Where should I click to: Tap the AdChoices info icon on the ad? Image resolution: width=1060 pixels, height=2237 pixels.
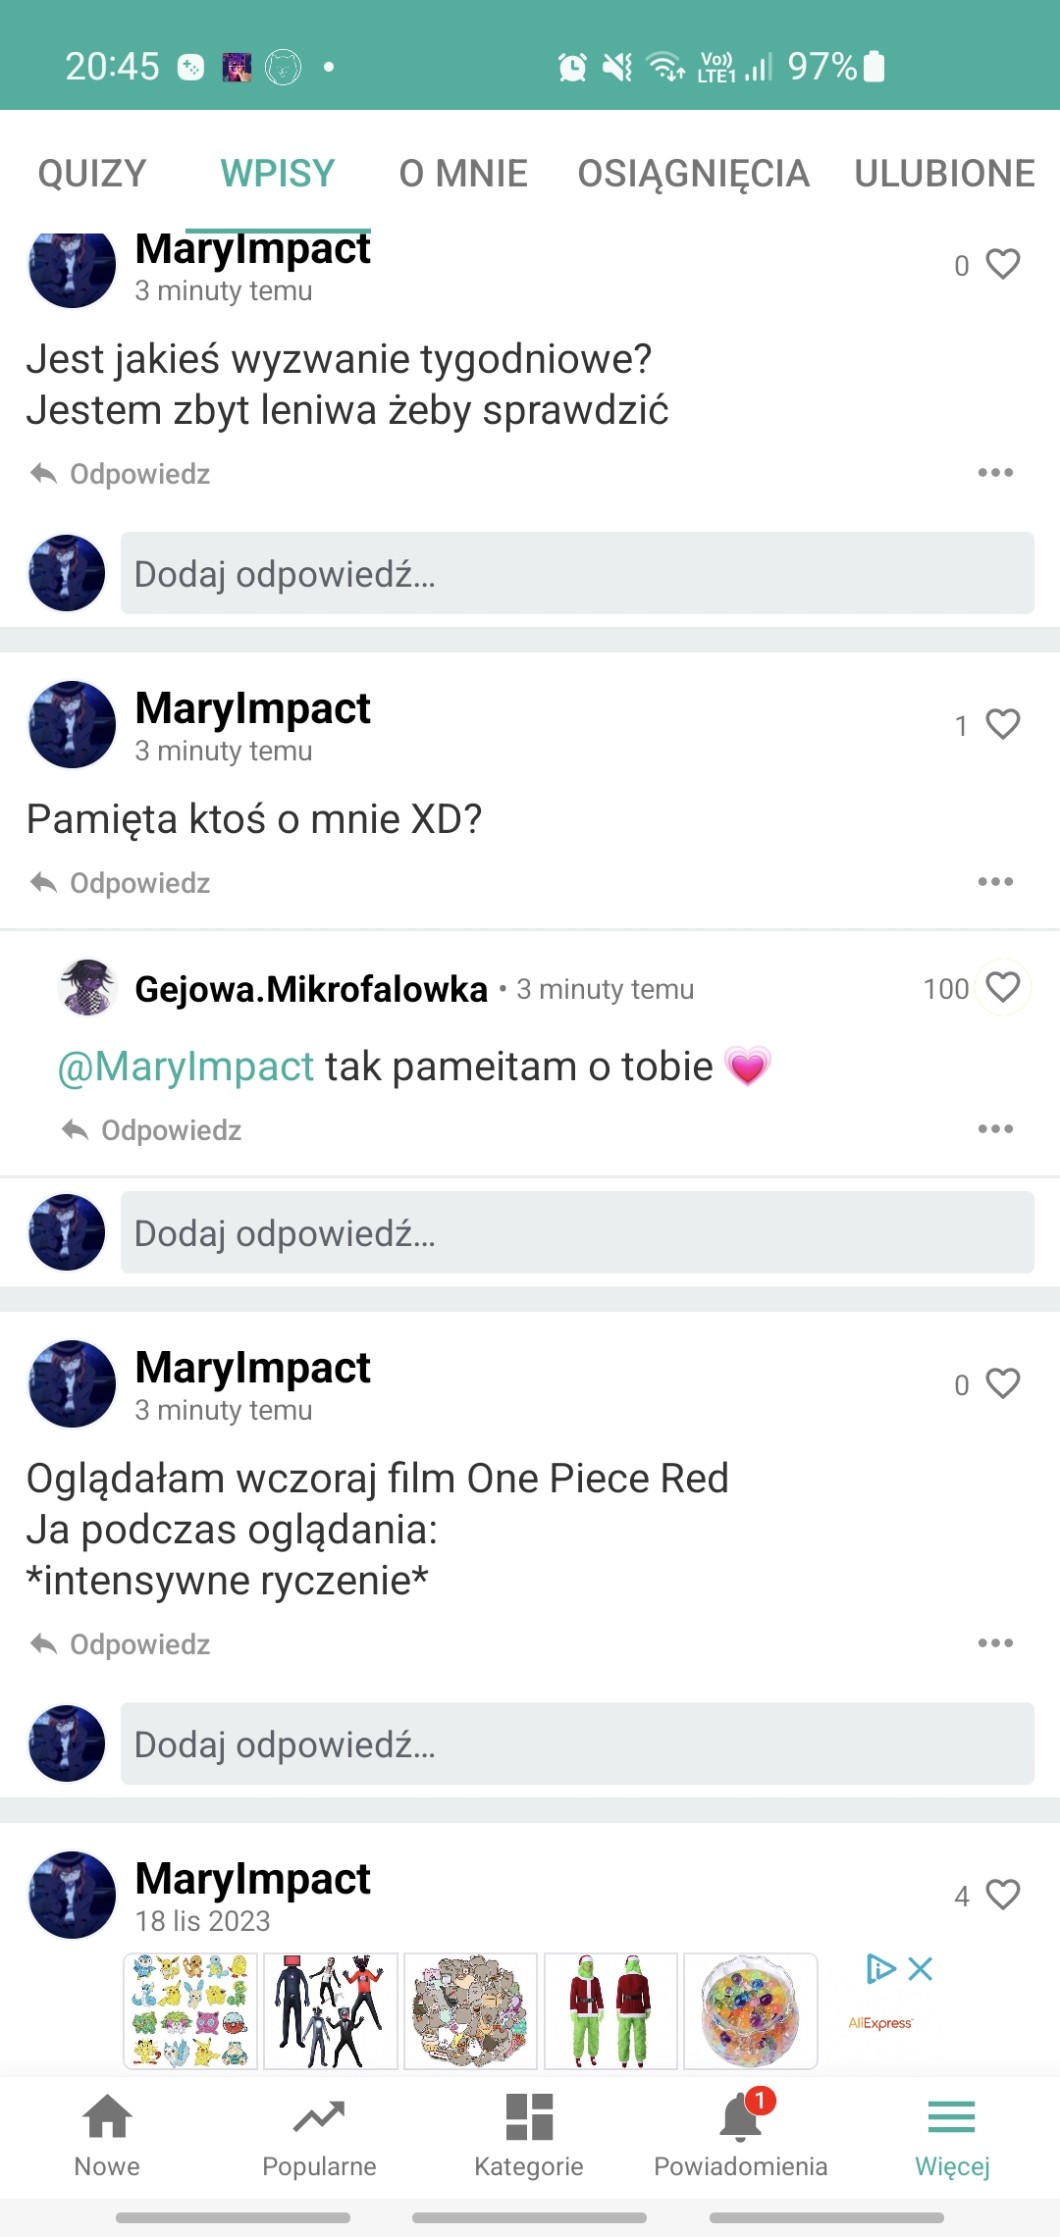[880, 1969]
